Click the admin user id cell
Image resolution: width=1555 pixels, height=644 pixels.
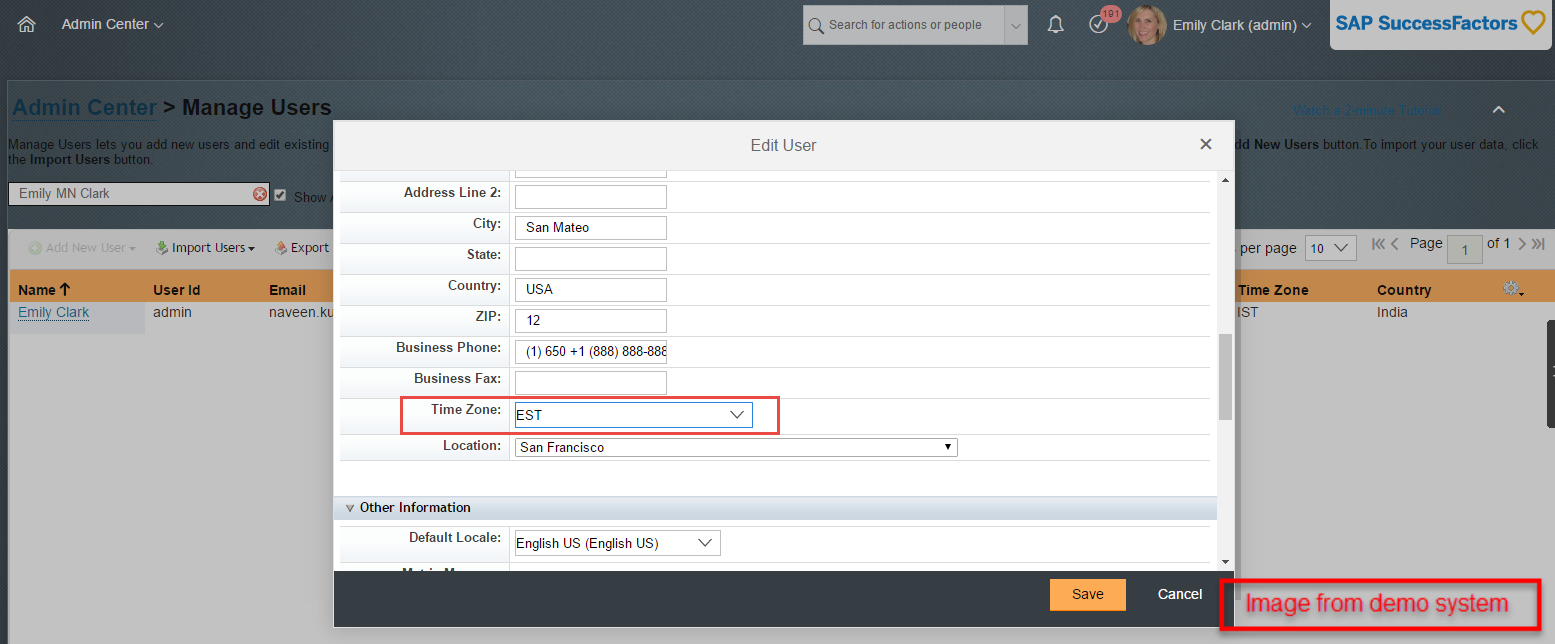point(172,312)
